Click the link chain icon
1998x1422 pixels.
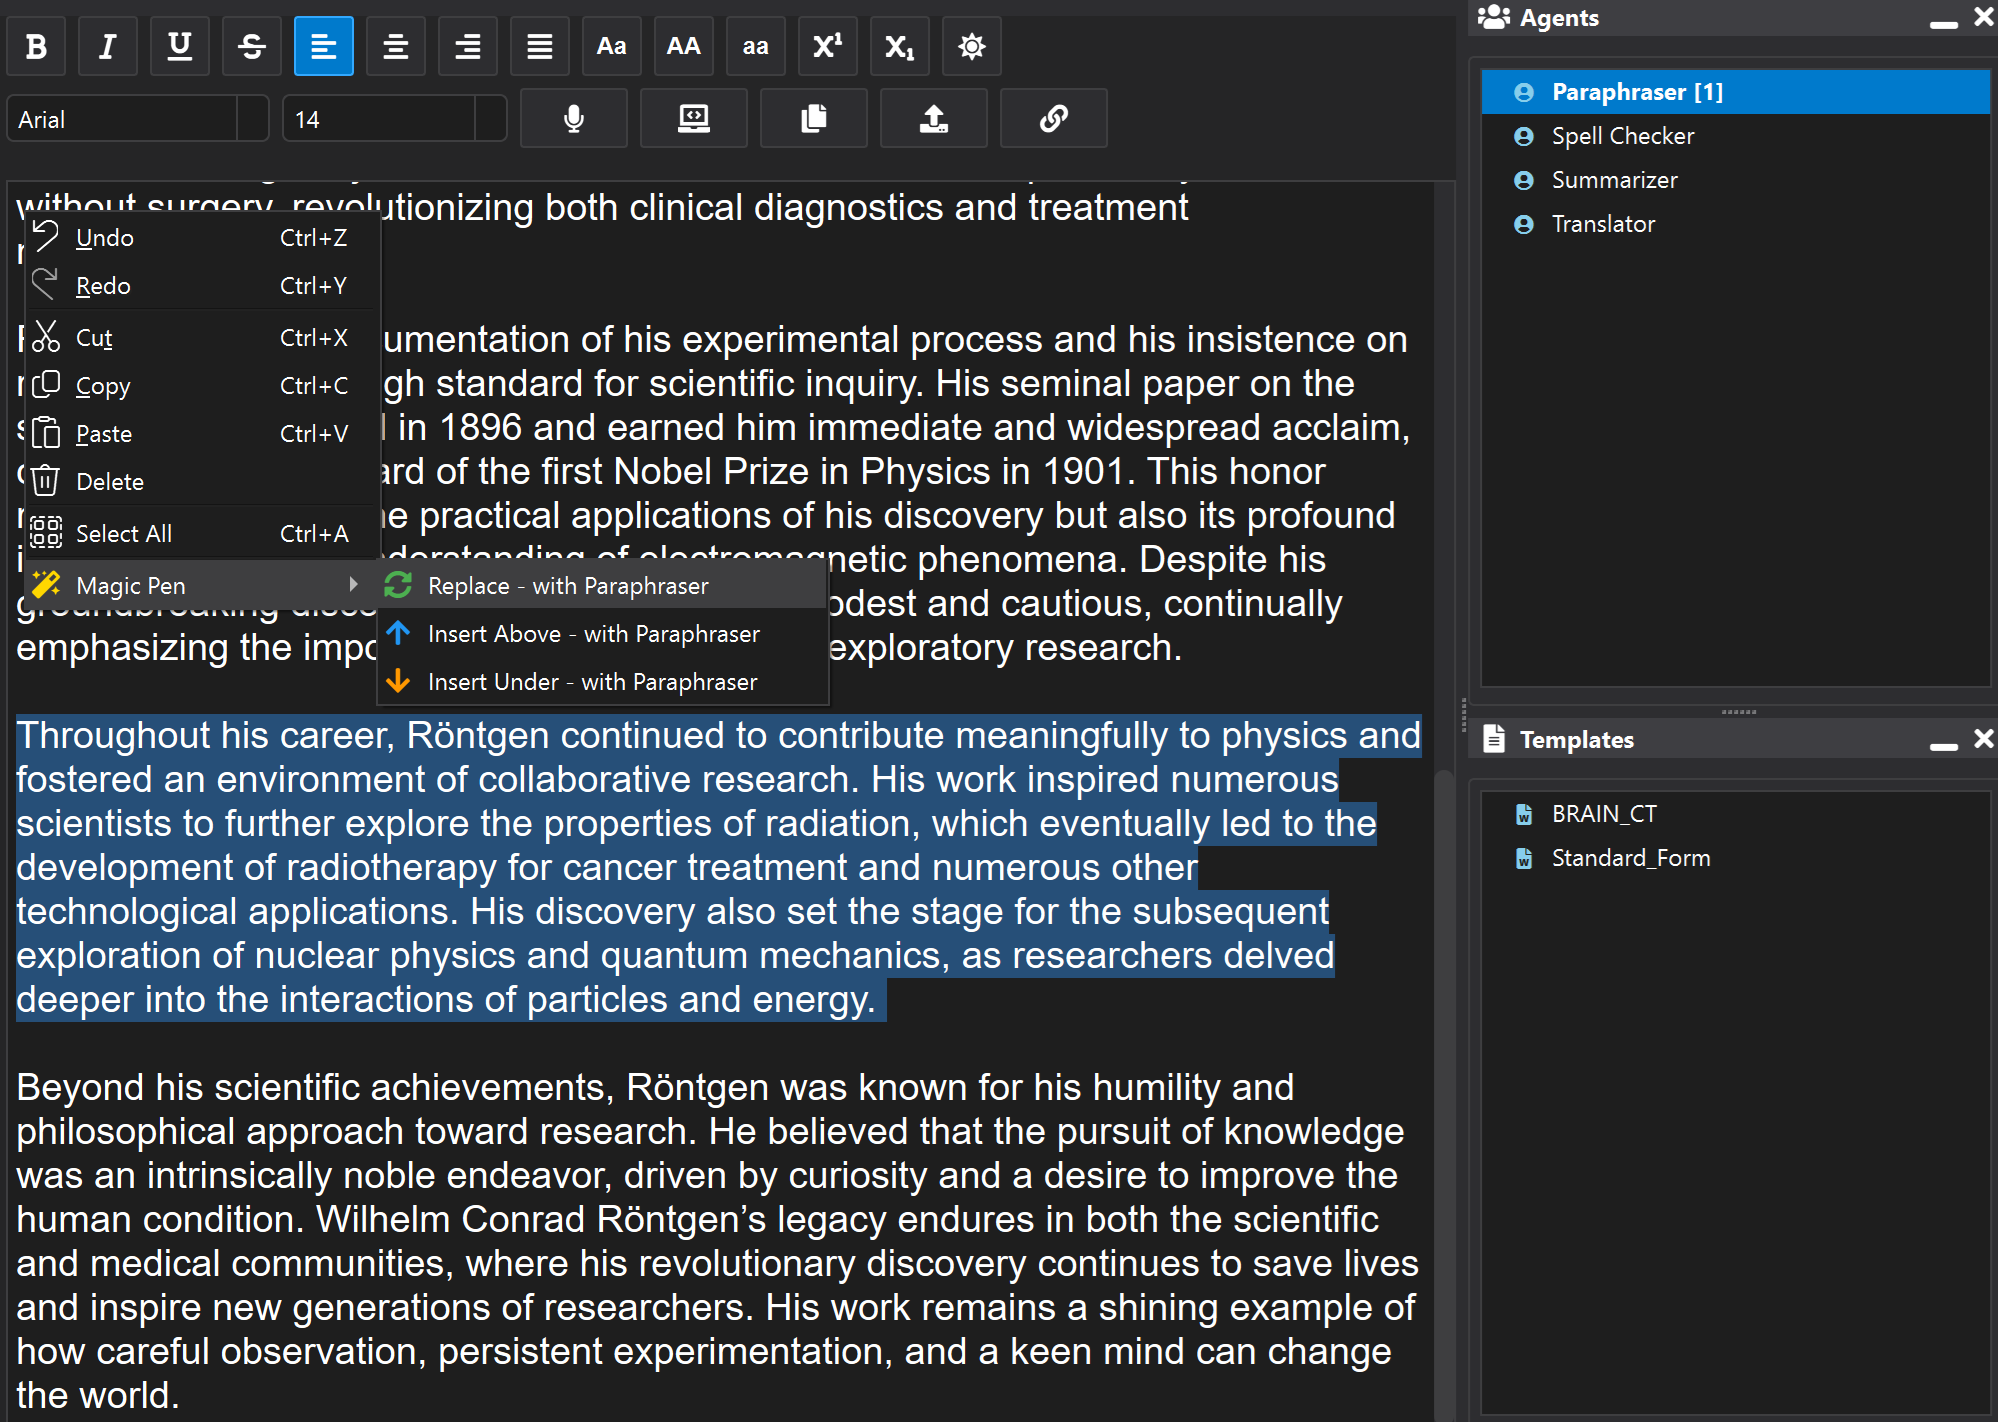[x=1053, y=119]
